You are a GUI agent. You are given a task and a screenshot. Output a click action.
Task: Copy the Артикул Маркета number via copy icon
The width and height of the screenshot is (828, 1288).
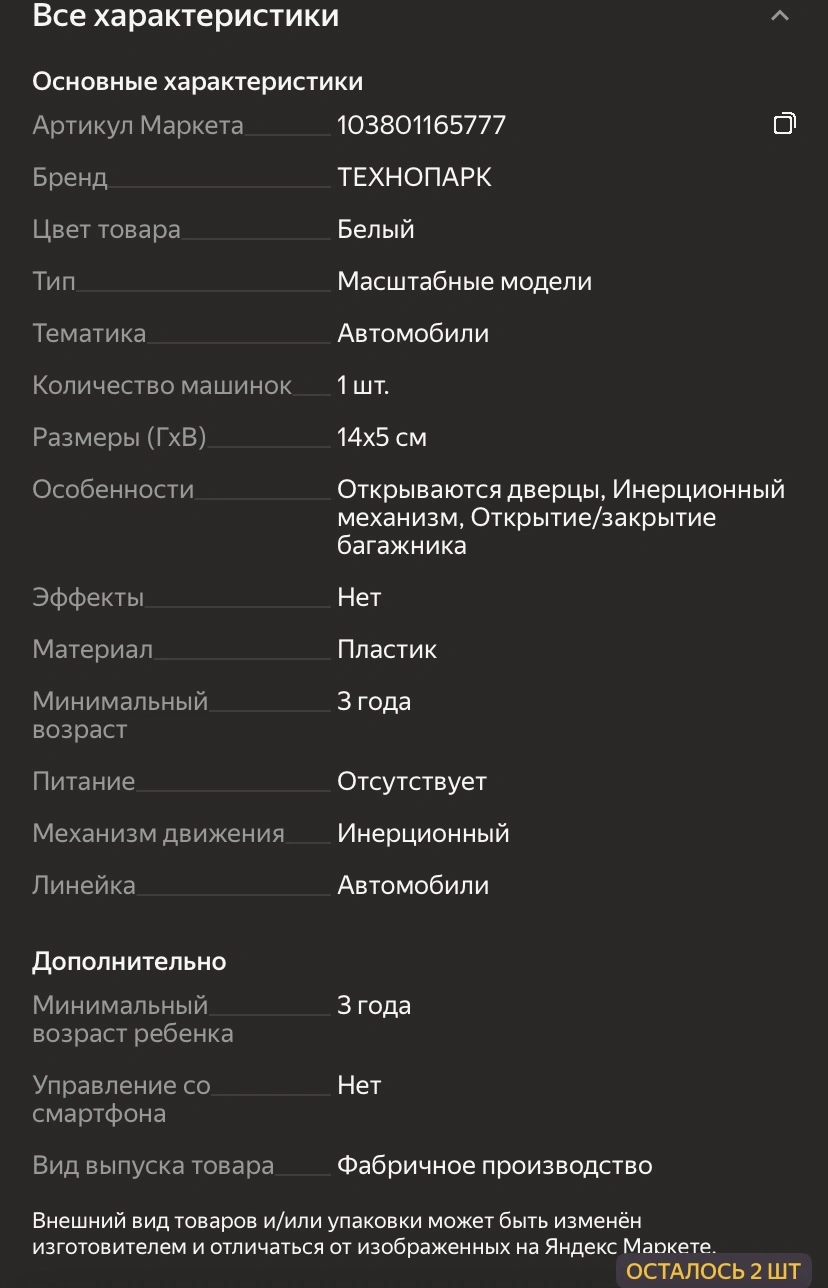(785, 124)
